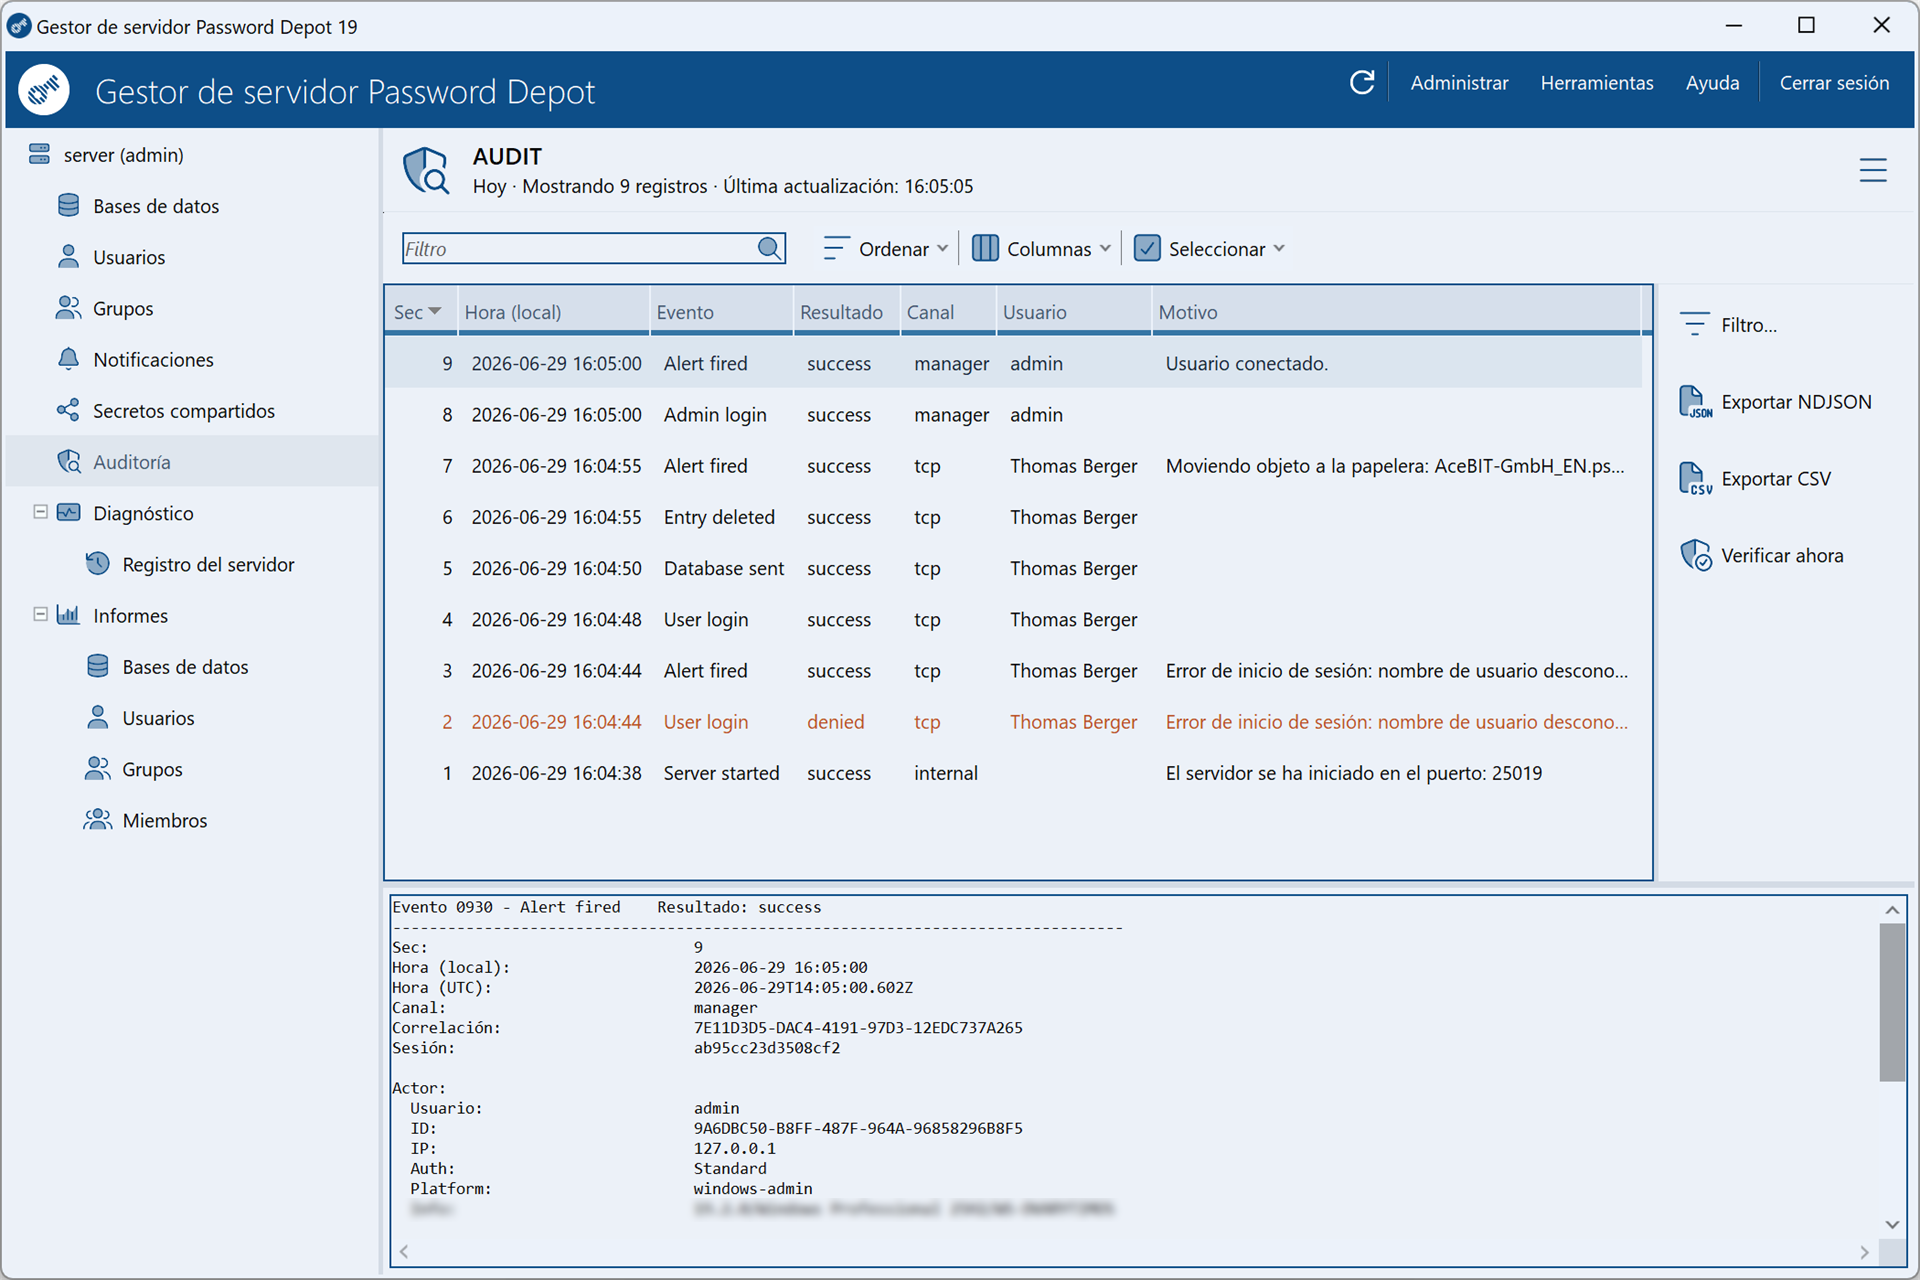Click the Auditoría shield icon in sidebar
Viewport: 1920px width, 1280px height.
68,462
